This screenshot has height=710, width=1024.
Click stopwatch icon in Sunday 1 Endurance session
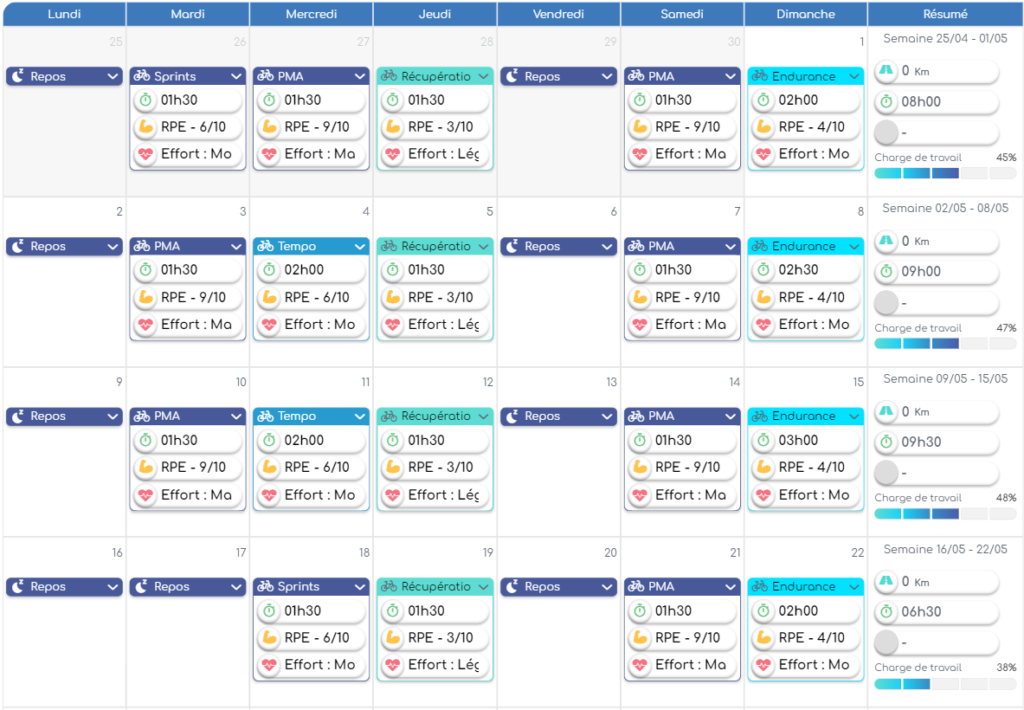pyautogui.click(x=763, y=100)
